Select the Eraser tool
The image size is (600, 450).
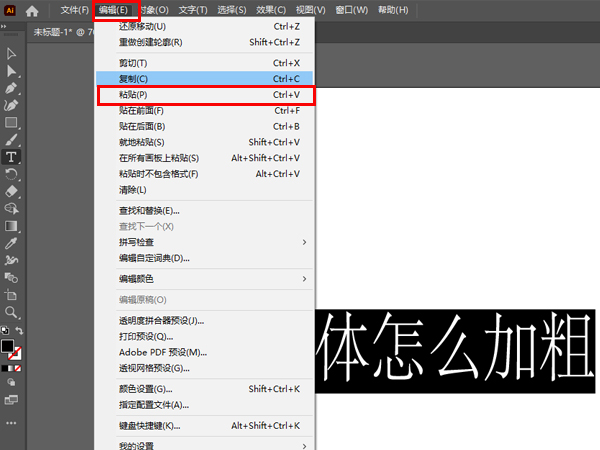(x=12, y=191)
